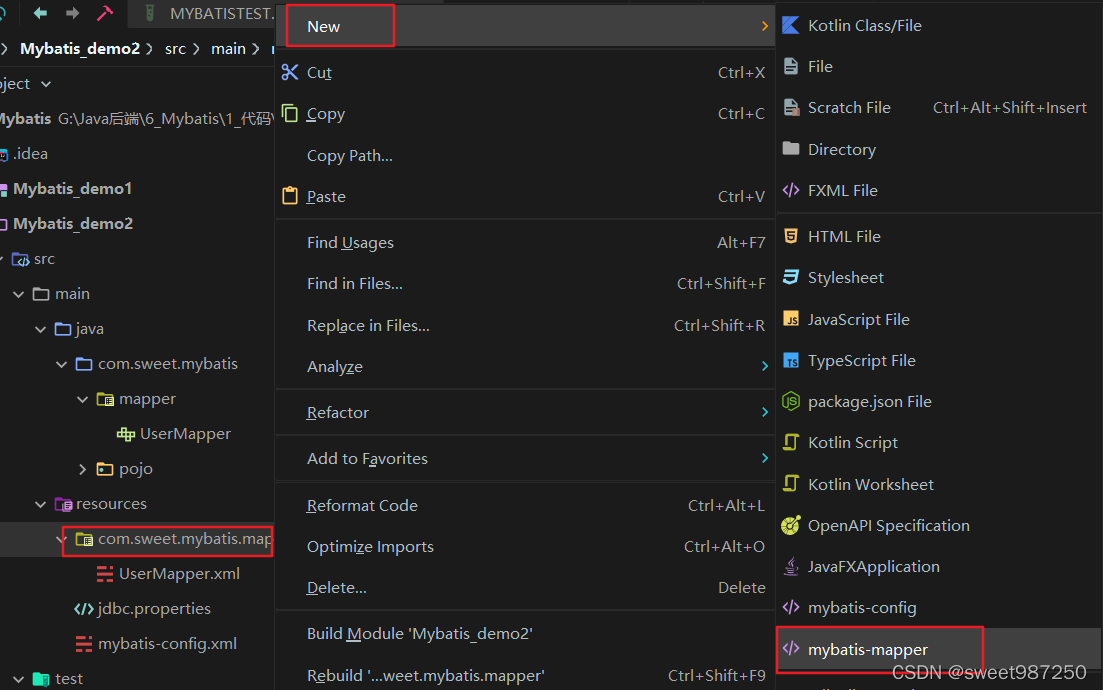Collapse the main folder node
The width and height of the screenshot is (1103, 690).
pos(19,294)
